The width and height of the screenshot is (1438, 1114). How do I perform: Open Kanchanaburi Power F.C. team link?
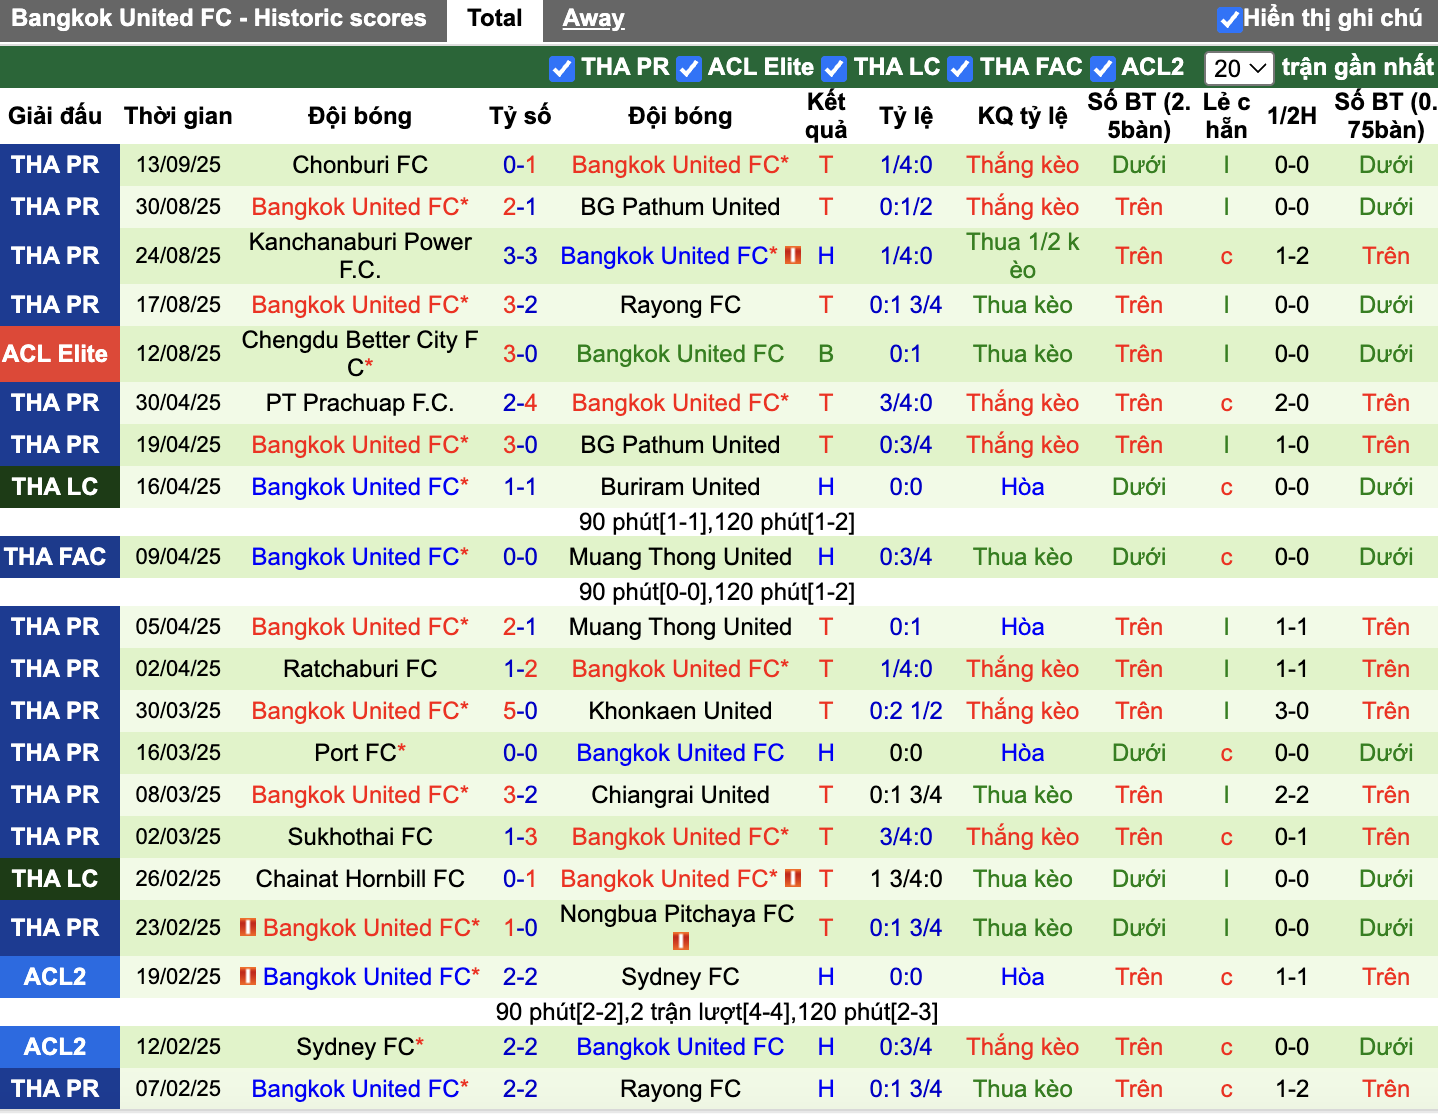pos(360,256)
